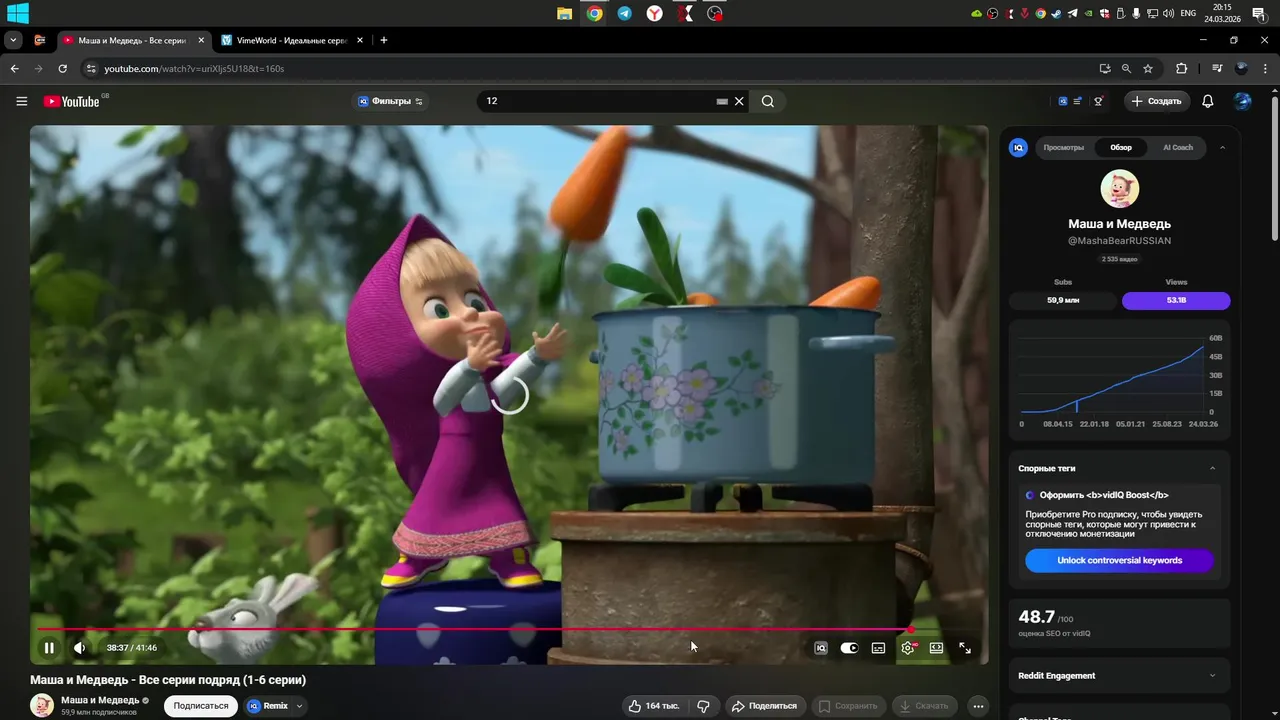Open File Explorer from the taskbar
1280x720 pixels.
point(564,13)
